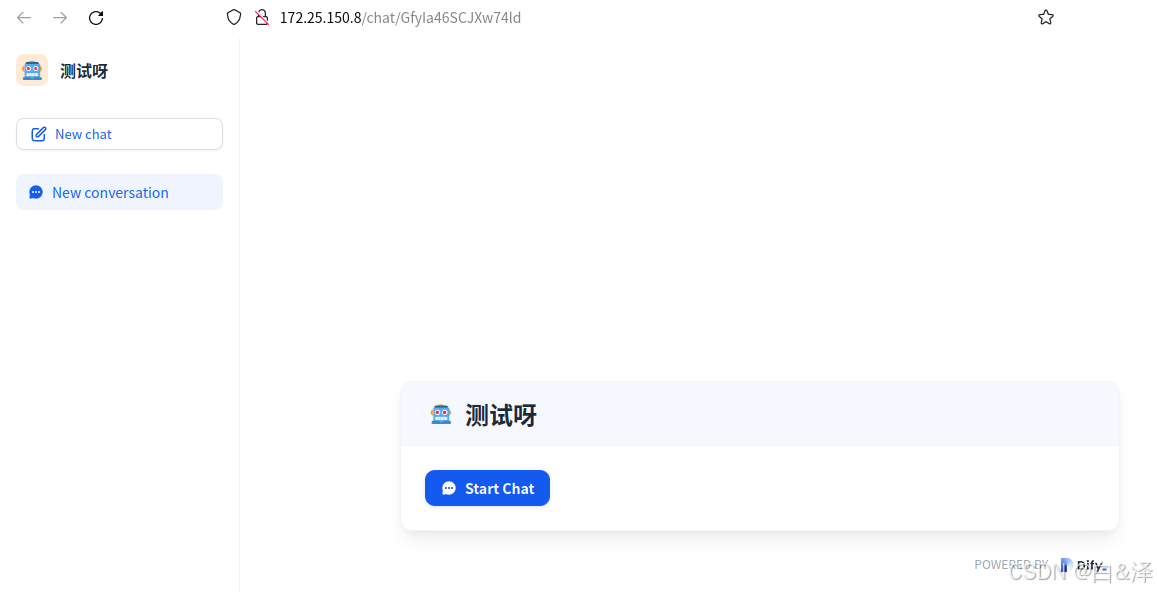Focus the address bar with the URL
The image size is (1157, 592).
click(x=400, y=18)
